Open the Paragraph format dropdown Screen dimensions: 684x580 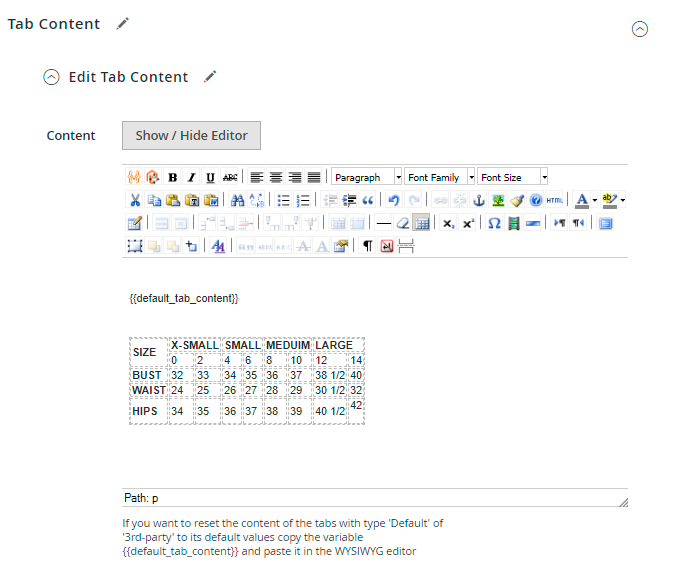pyautogui.click(x=366, y=177)
